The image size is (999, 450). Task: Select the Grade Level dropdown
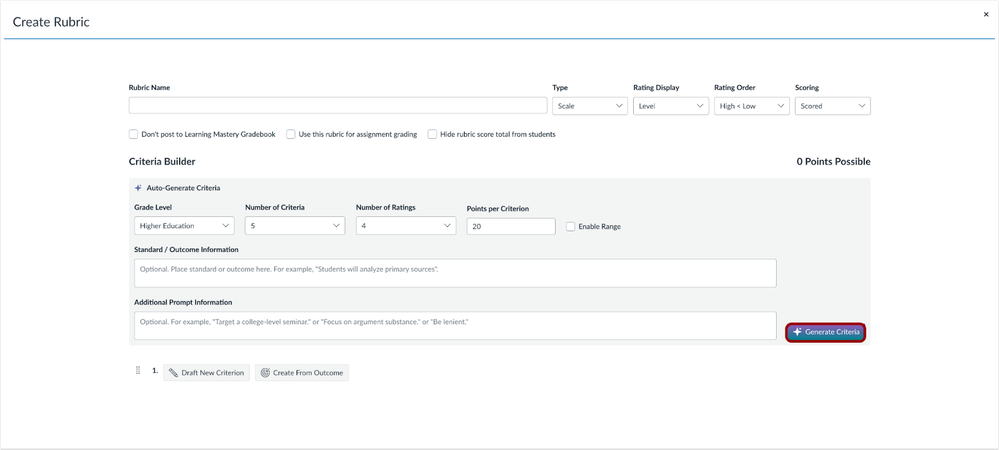184,226
